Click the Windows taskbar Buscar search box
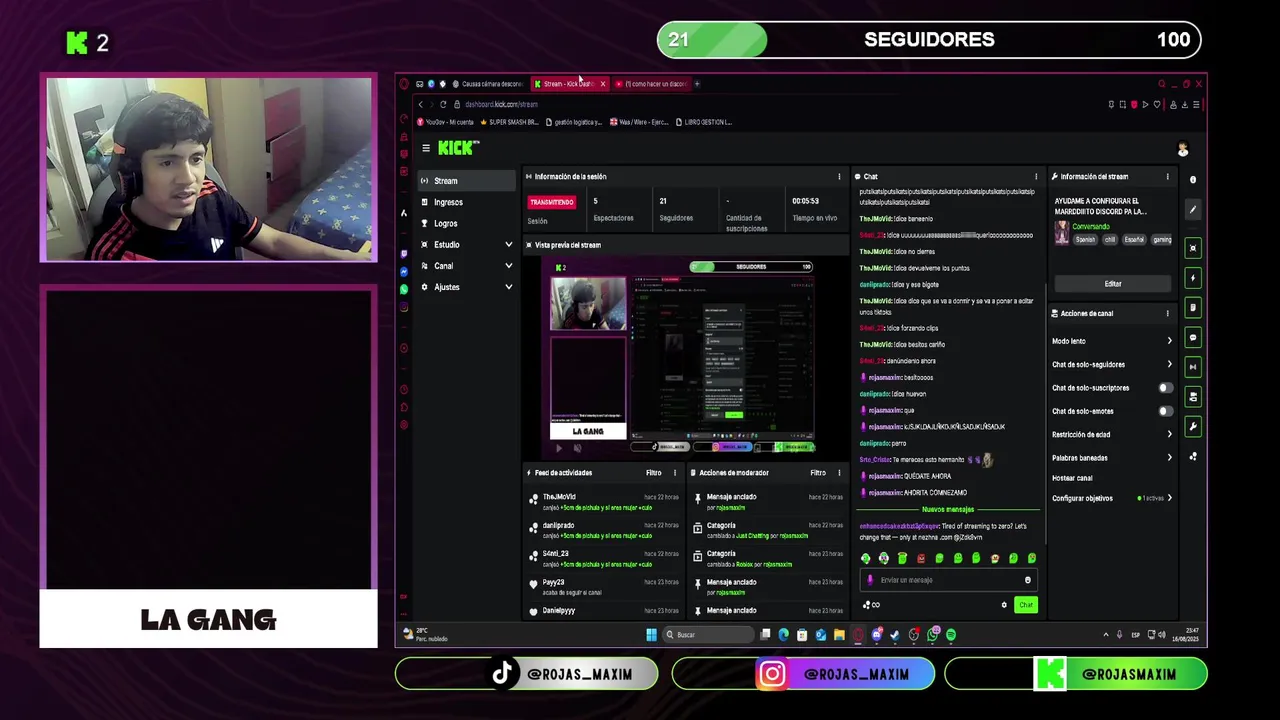 pos(708,635)
